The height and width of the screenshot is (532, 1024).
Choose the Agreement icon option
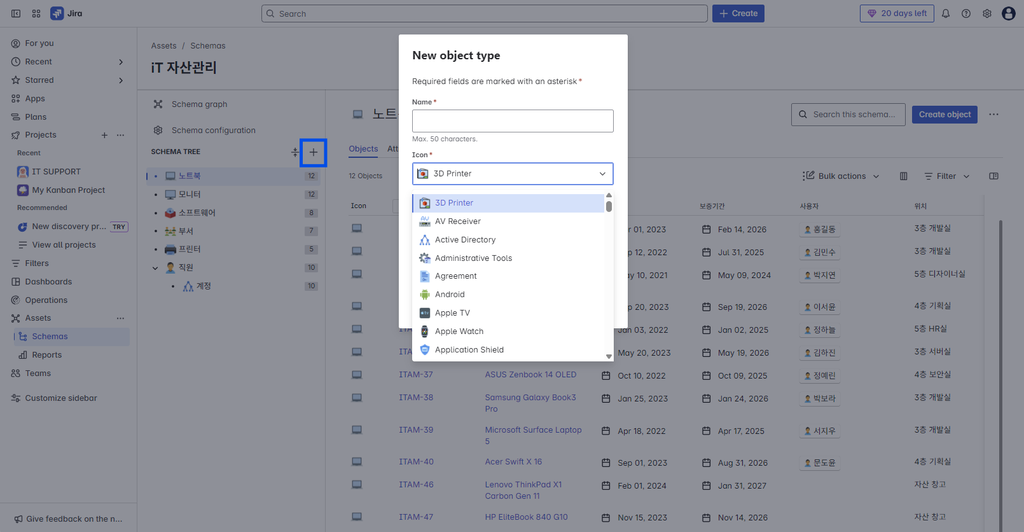508,276
